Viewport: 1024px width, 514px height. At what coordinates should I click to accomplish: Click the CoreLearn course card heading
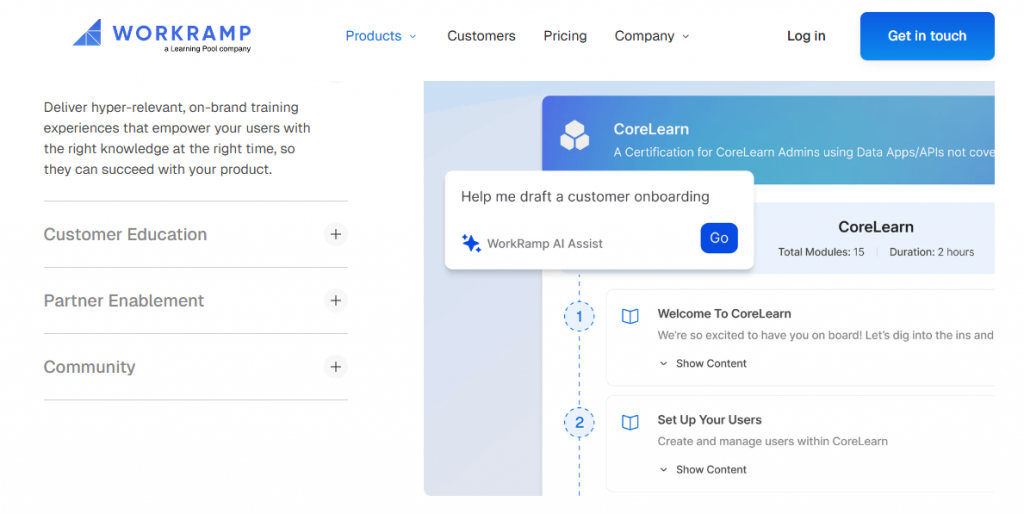tap(876, 227)
